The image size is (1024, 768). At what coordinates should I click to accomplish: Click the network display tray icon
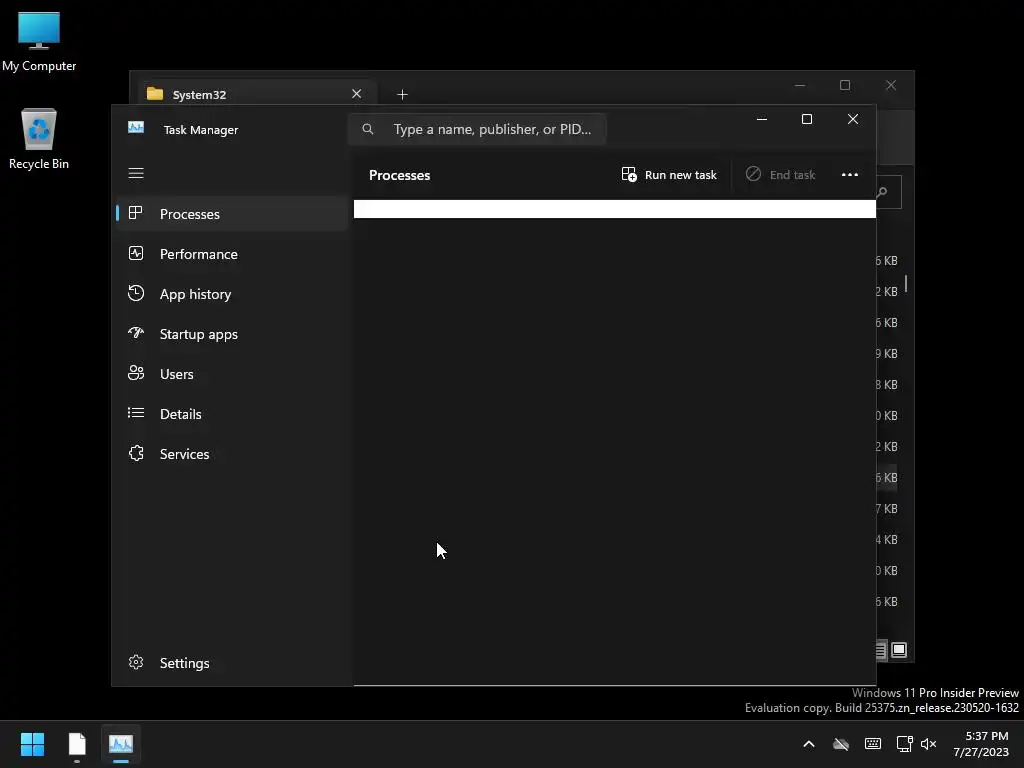tap(904, 744)
